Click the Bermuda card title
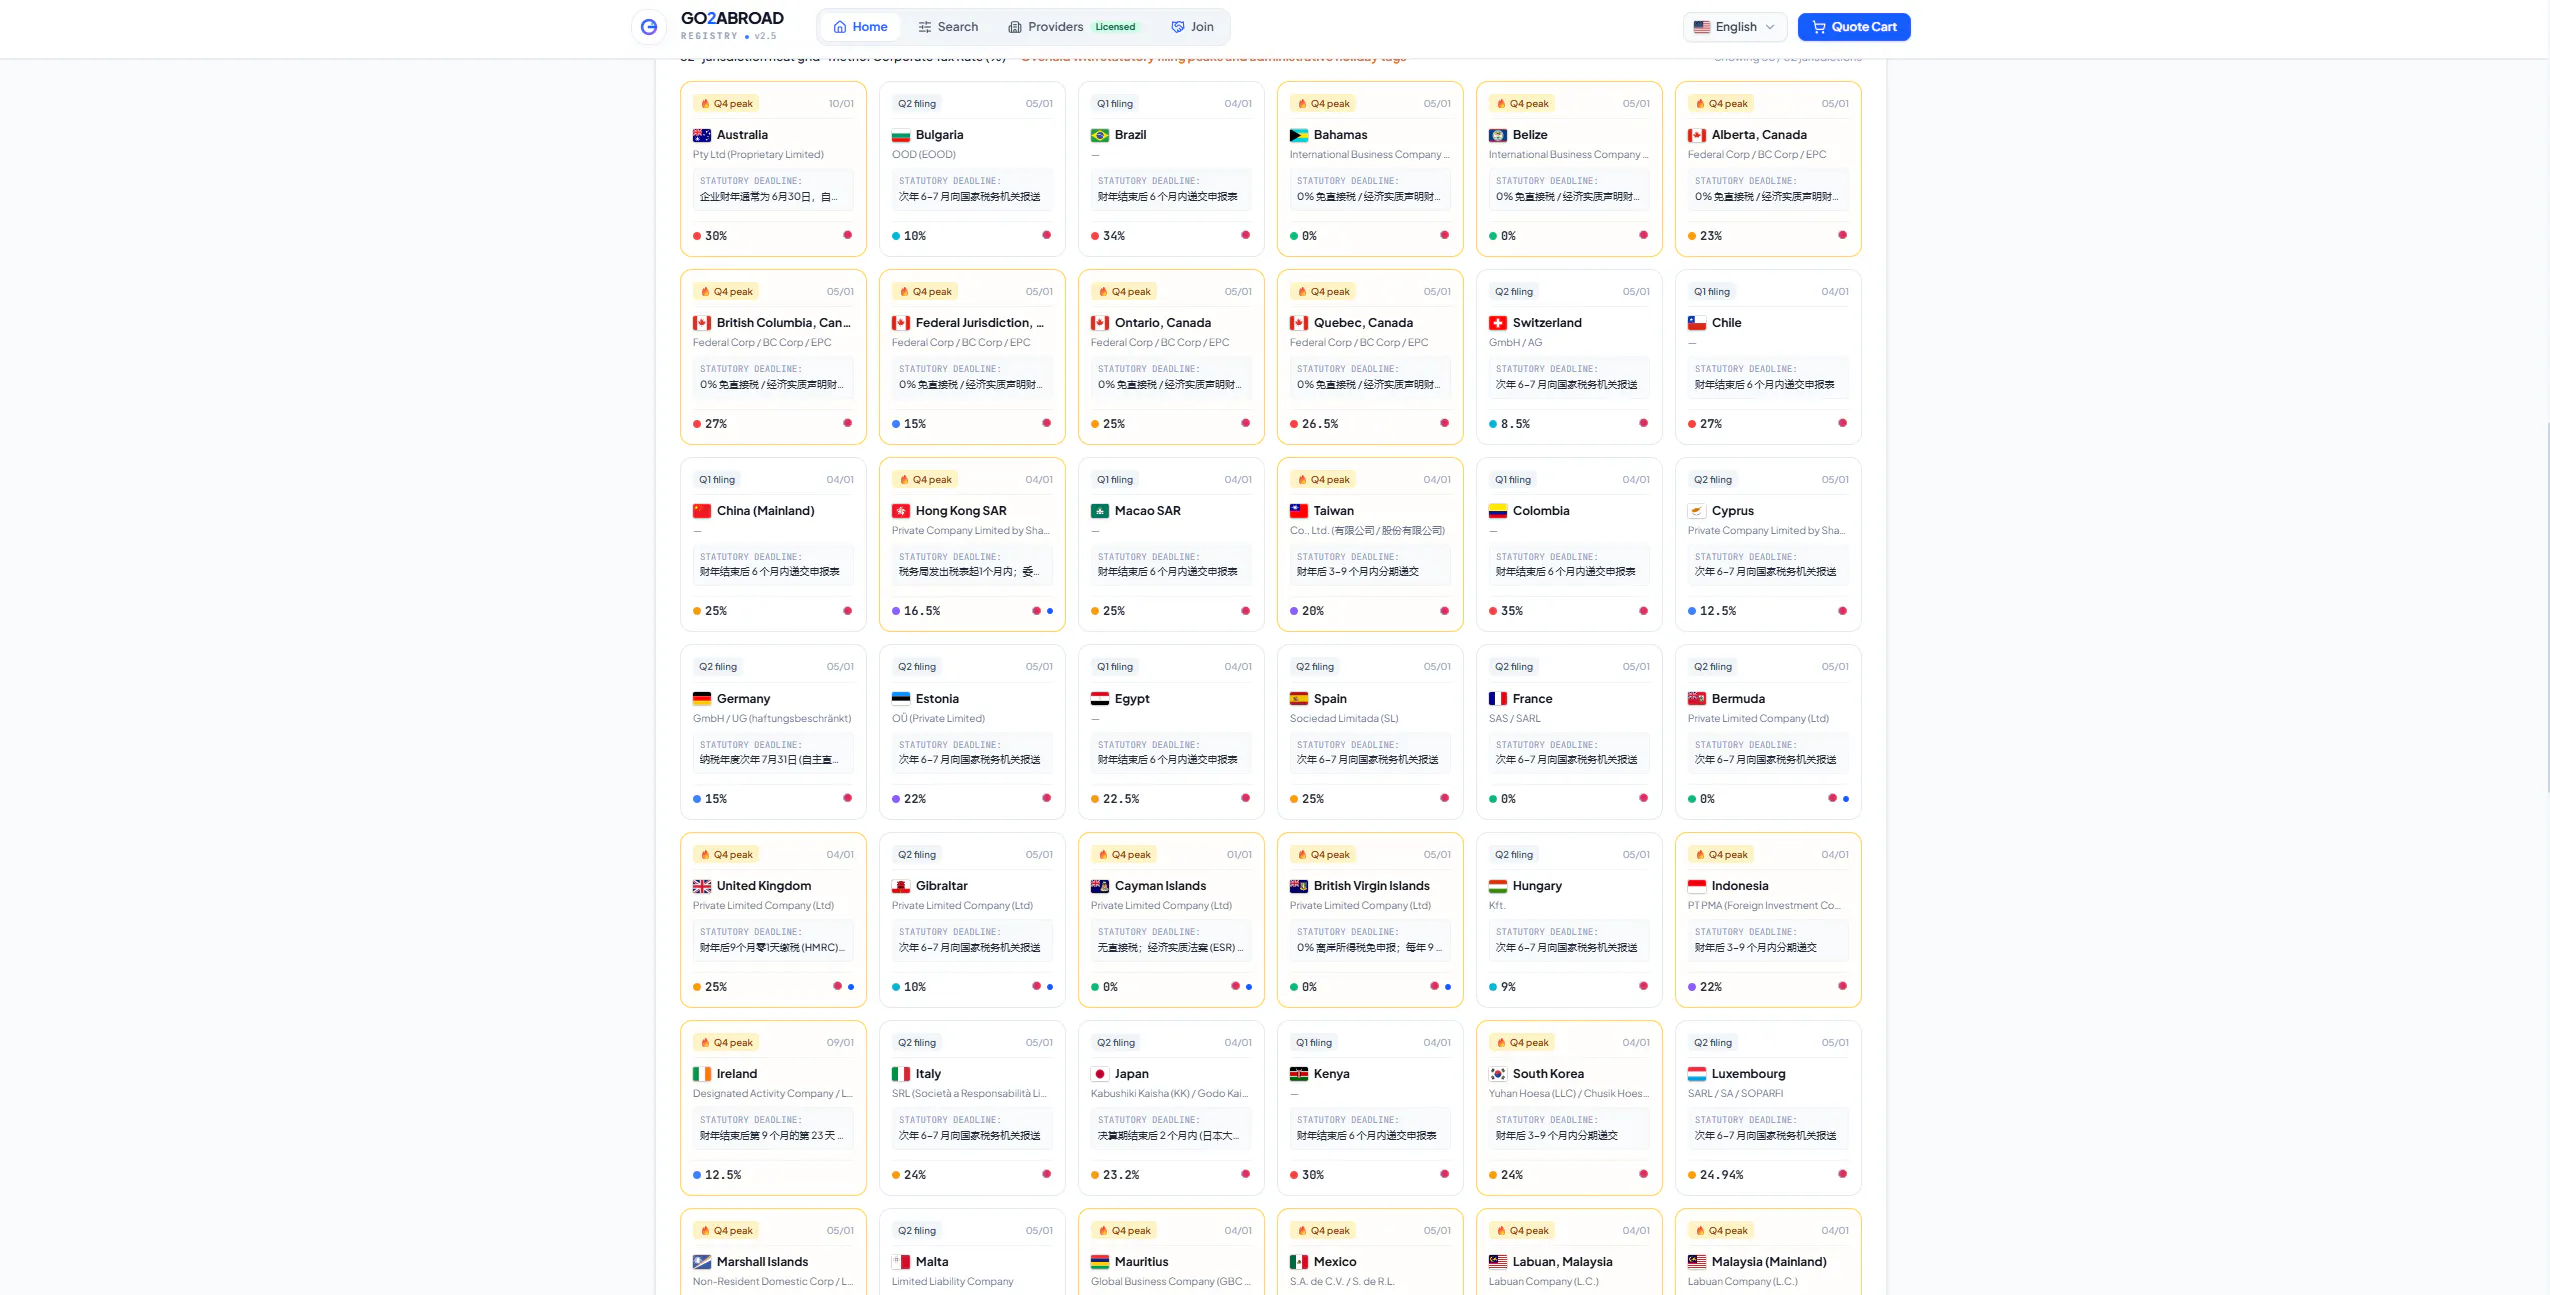The width and height of the screenshot is (2550, 1295). (1738, 699)
